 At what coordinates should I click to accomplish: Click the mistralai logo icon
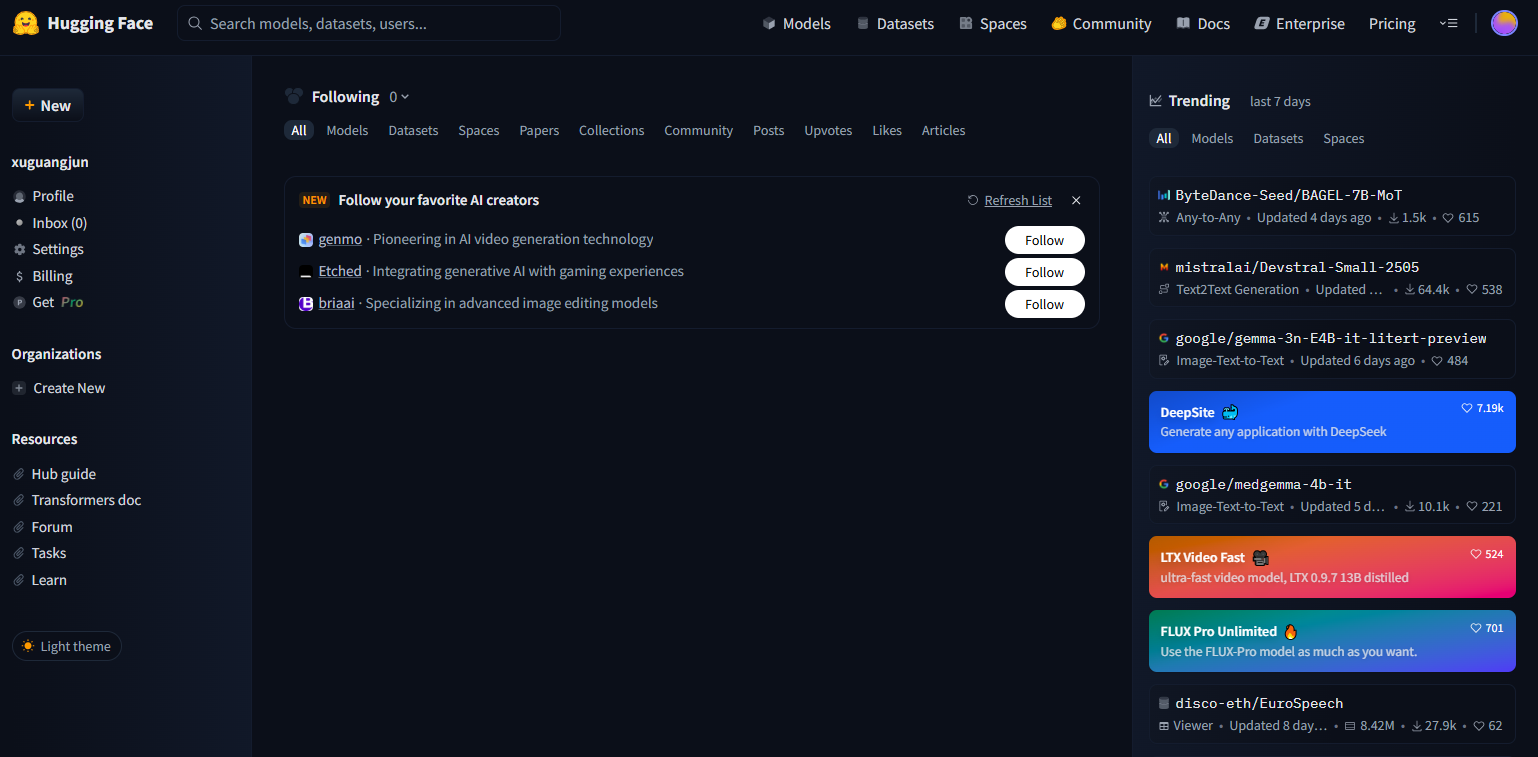[1164, 267]
